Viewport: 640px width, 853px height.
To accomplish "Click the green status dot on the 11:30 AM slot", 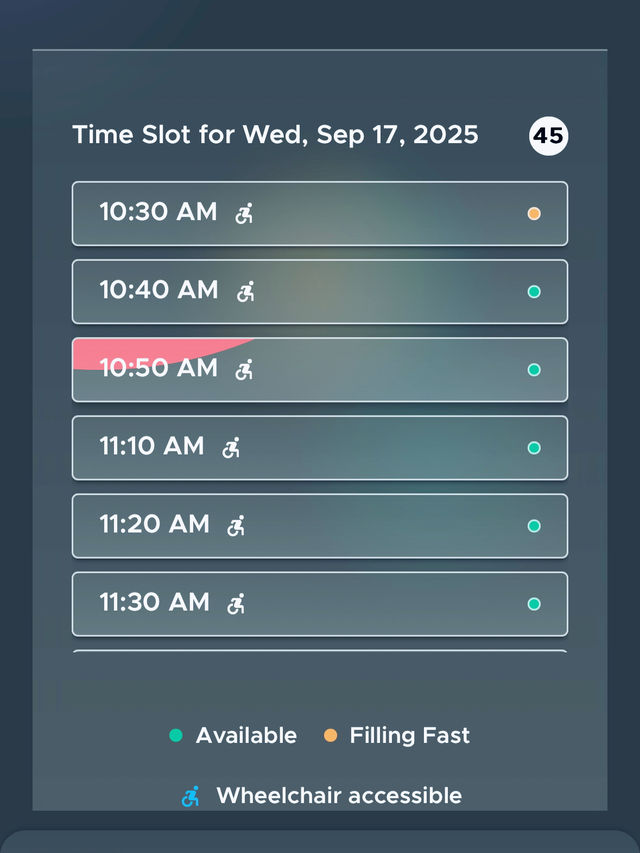I will point(535,603).
